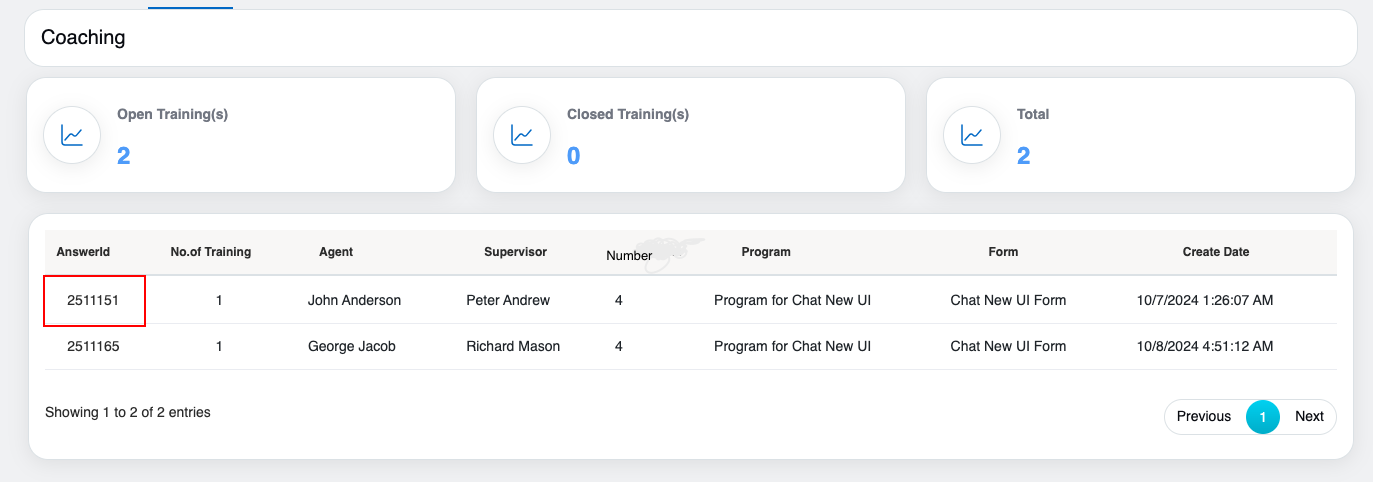Click supervisor Richard Mason cell
Image resolution: width=1373 pixels, height=482 pixels.
(x=513, y=347)
